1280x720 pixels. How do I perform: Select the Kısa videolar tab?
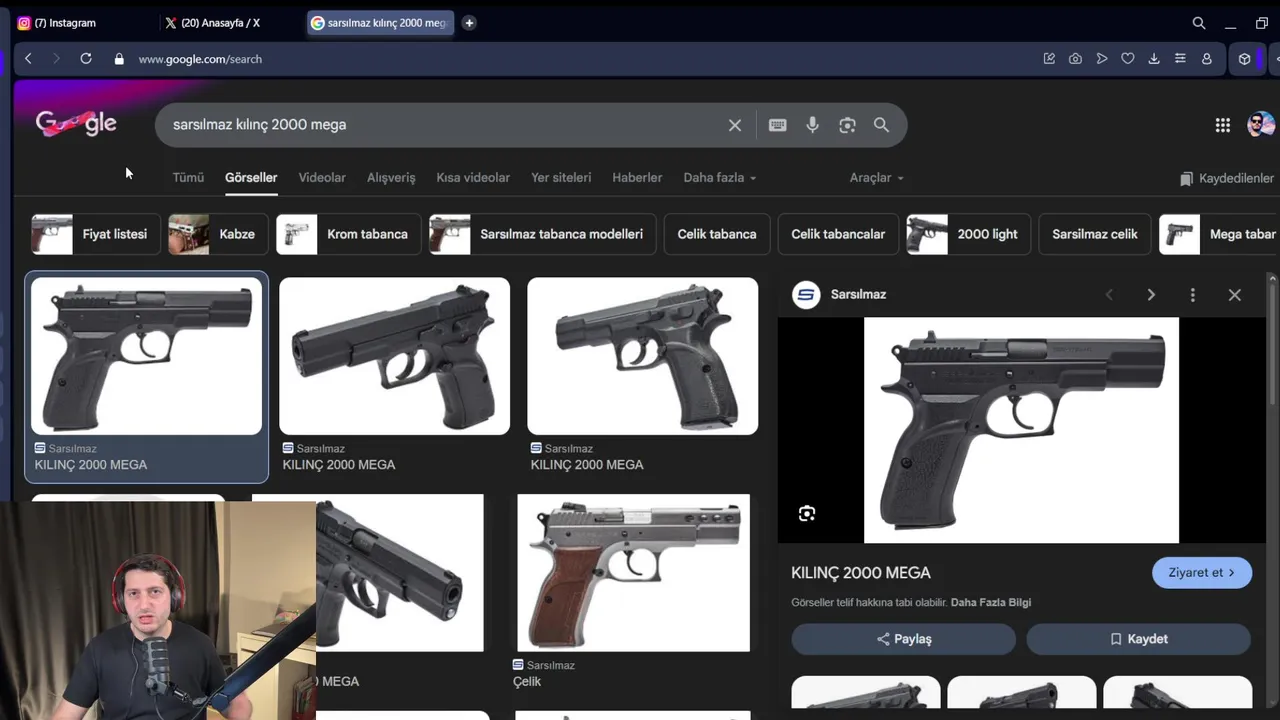click(473, 178)
